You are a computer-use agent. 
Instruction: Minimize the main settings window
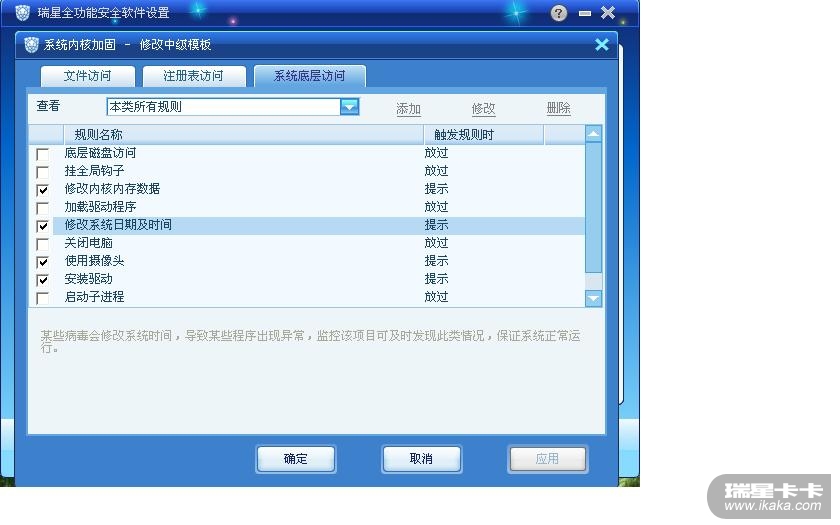click(x=585, y=13)
